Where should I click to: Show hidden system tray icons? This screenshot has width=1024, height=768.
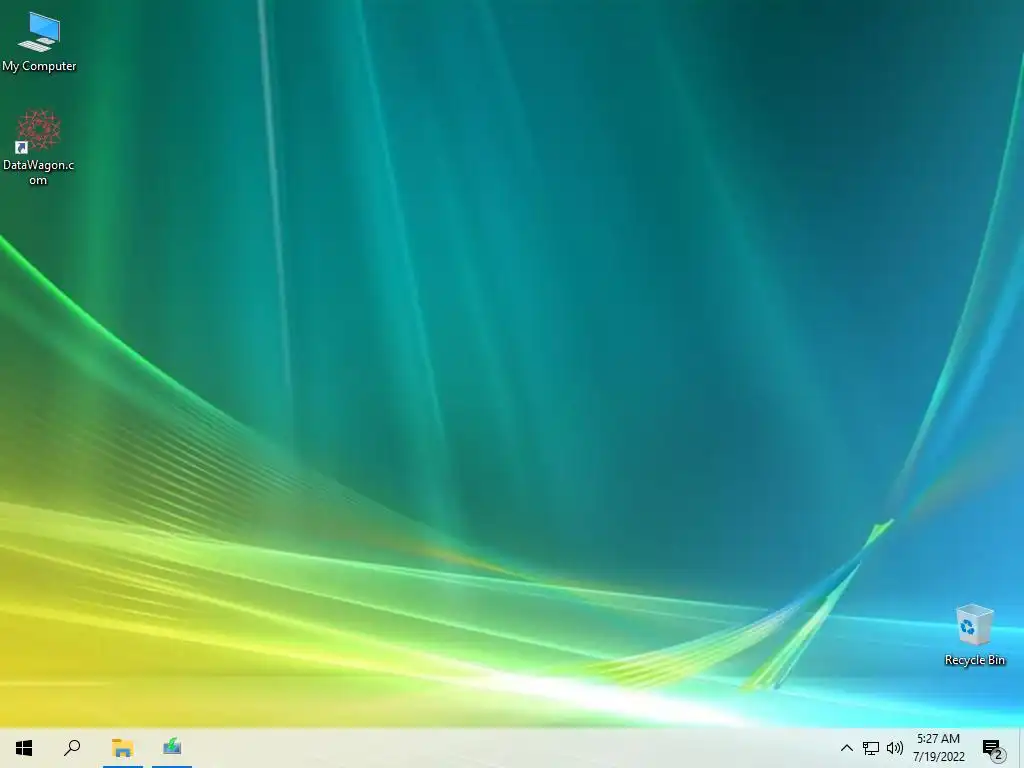(846, 748)
